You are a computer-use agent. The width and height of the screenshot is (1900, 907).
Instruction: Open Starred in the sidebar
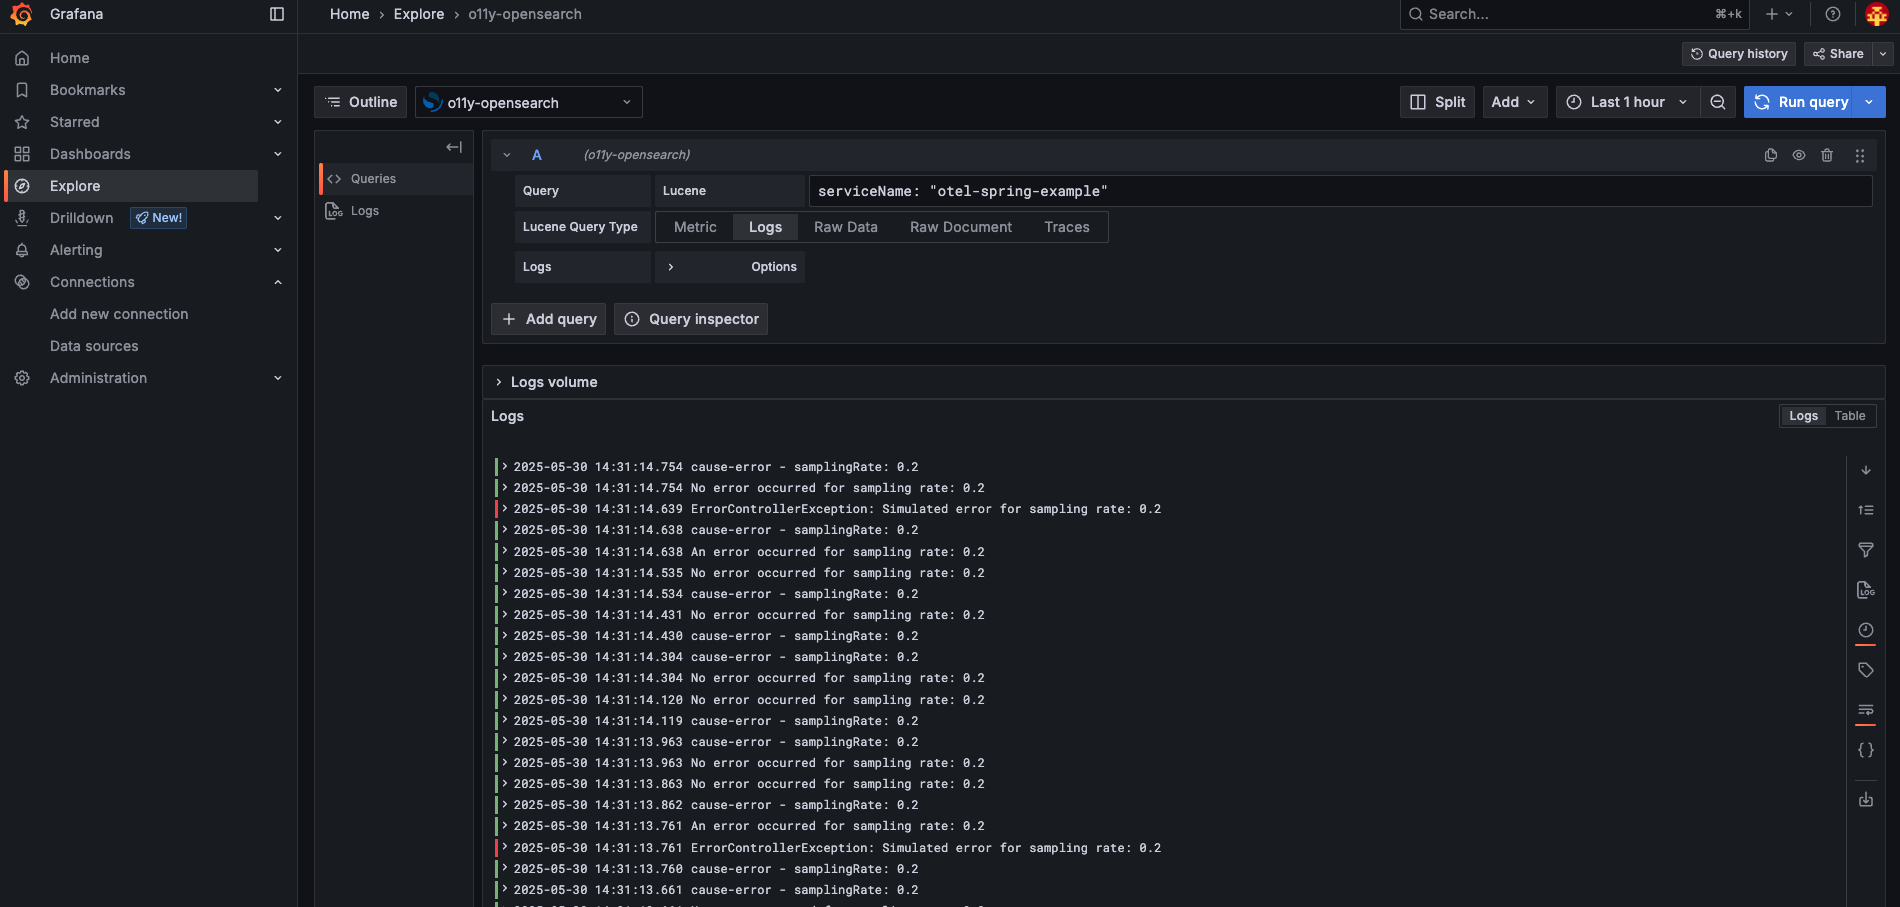click(75, 122)
